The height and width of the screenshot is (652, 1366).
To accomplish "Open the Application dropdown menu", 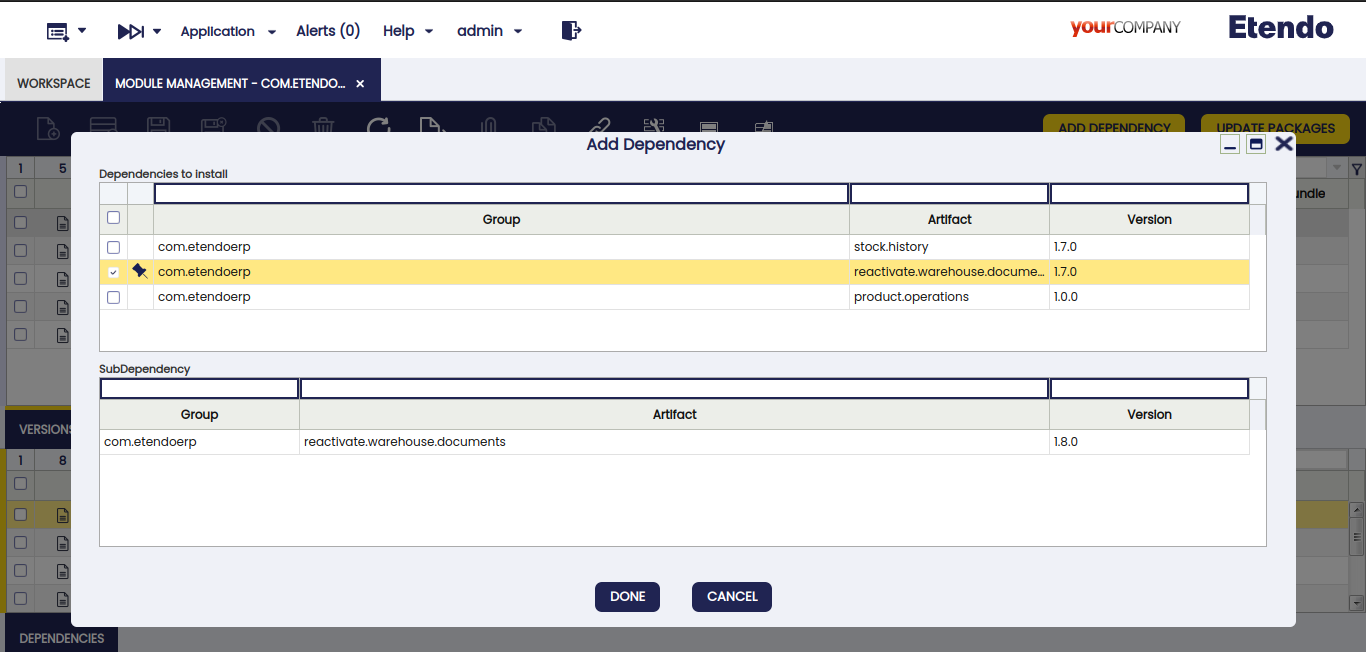I will [x=228, y=31].
